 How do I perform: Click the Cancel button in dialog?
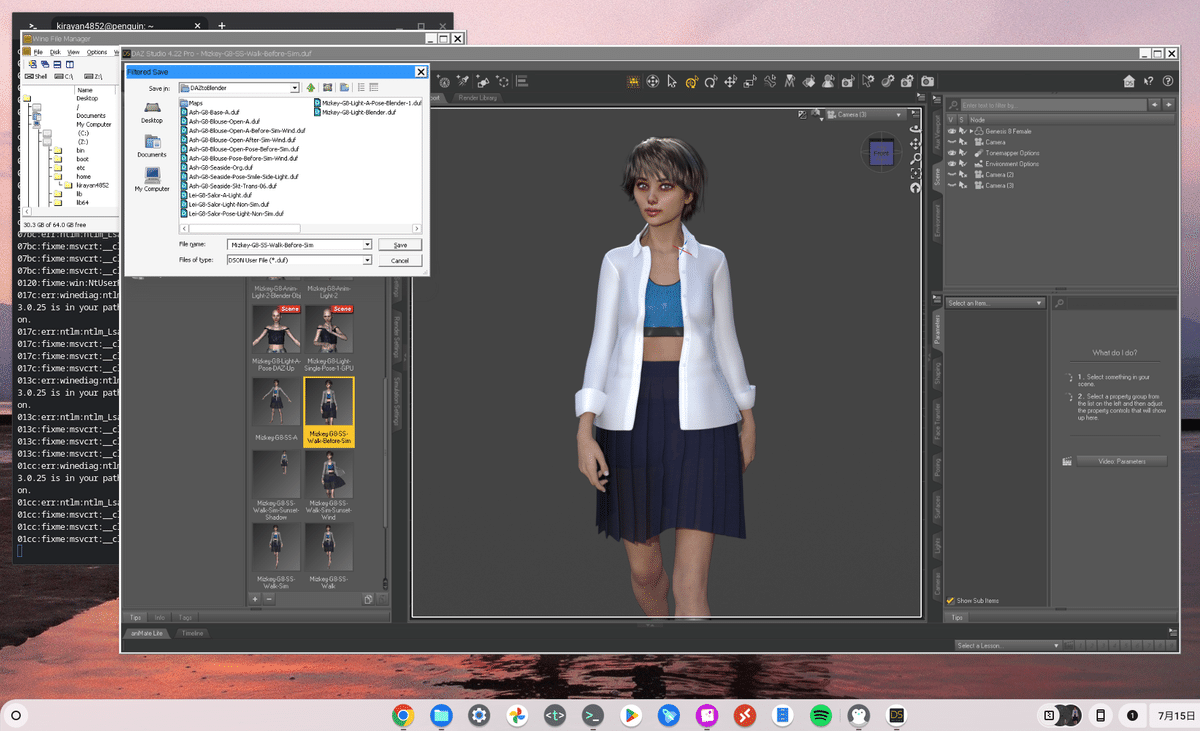tap(400, 260)
